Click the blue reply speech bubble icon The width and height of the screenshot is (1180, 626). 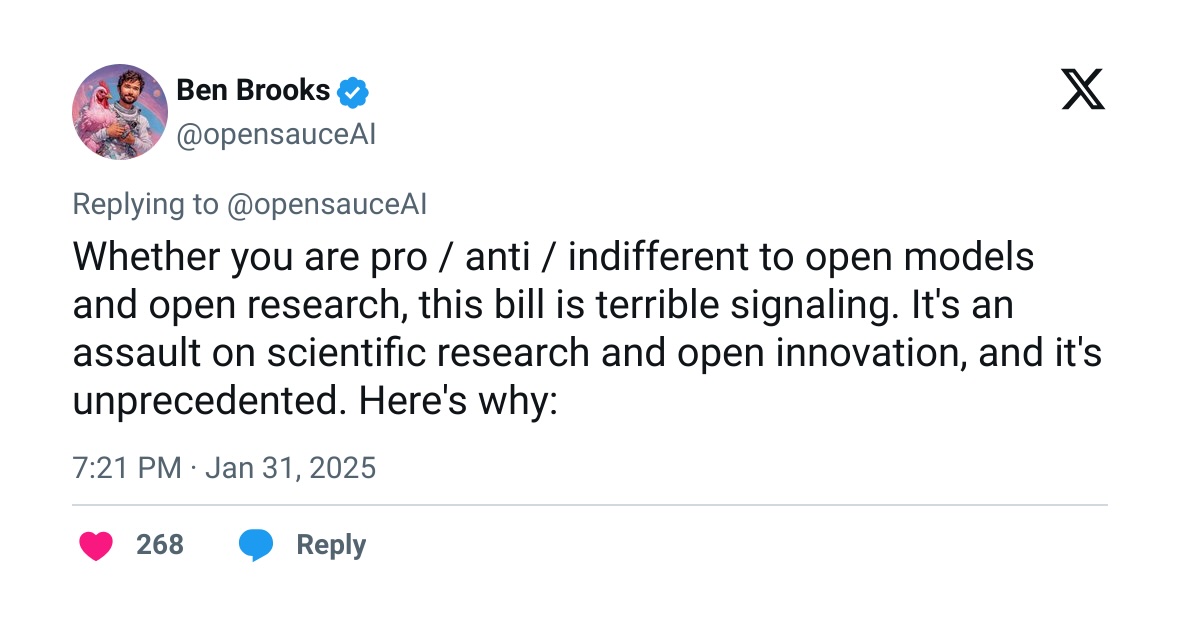point(256,545)
